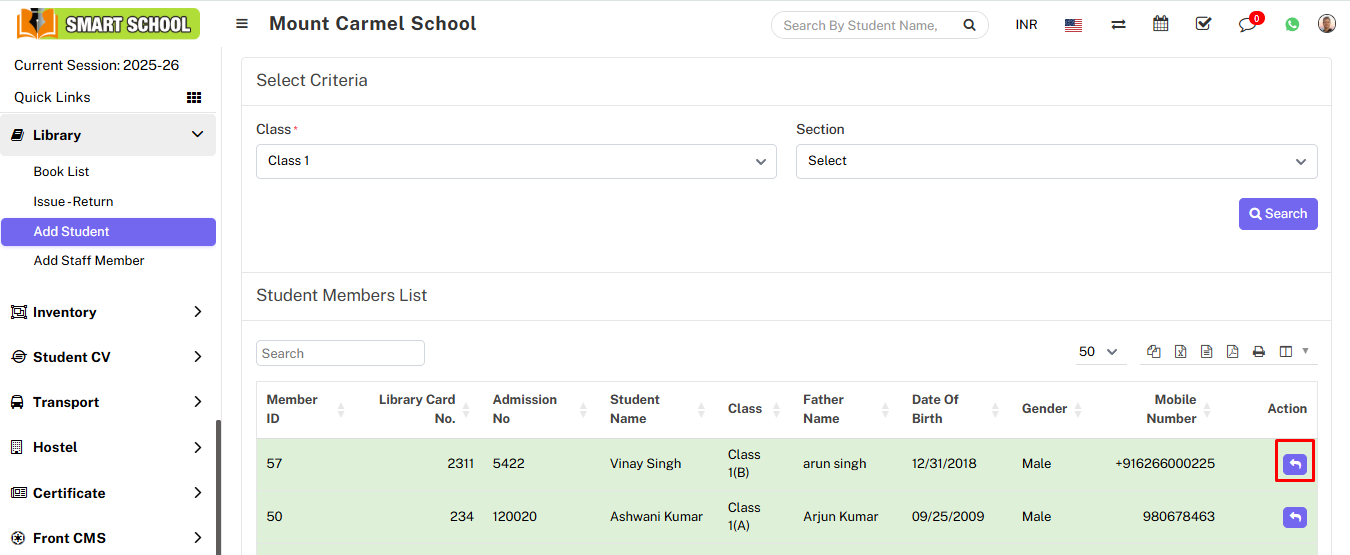Expand the Hostel menu
This screenshot has width=1350, height=555.
[108, 447]
